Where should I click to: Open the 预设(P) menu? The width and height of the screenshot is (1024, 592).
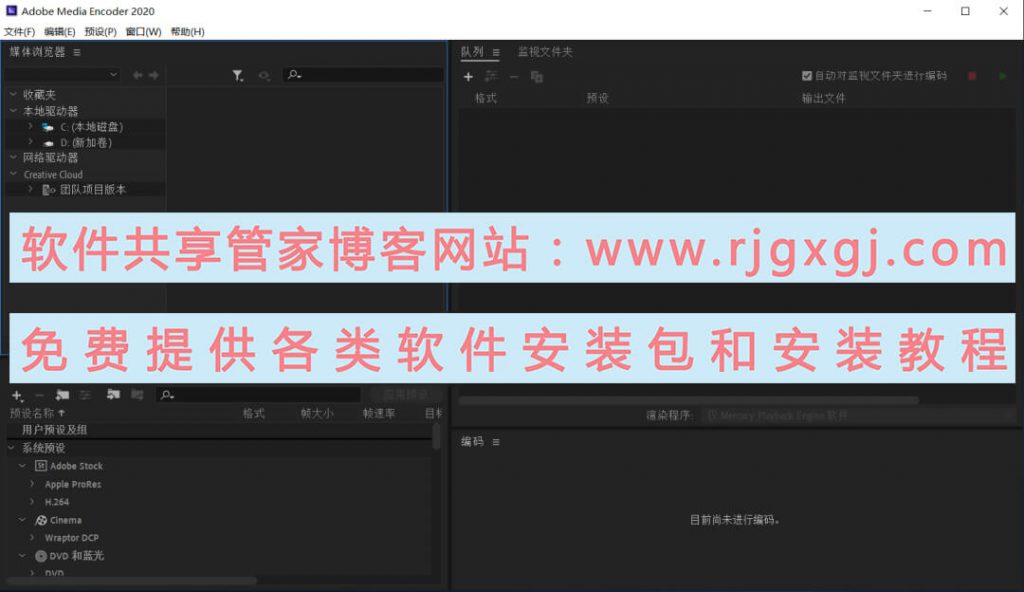tap(100, 31)
